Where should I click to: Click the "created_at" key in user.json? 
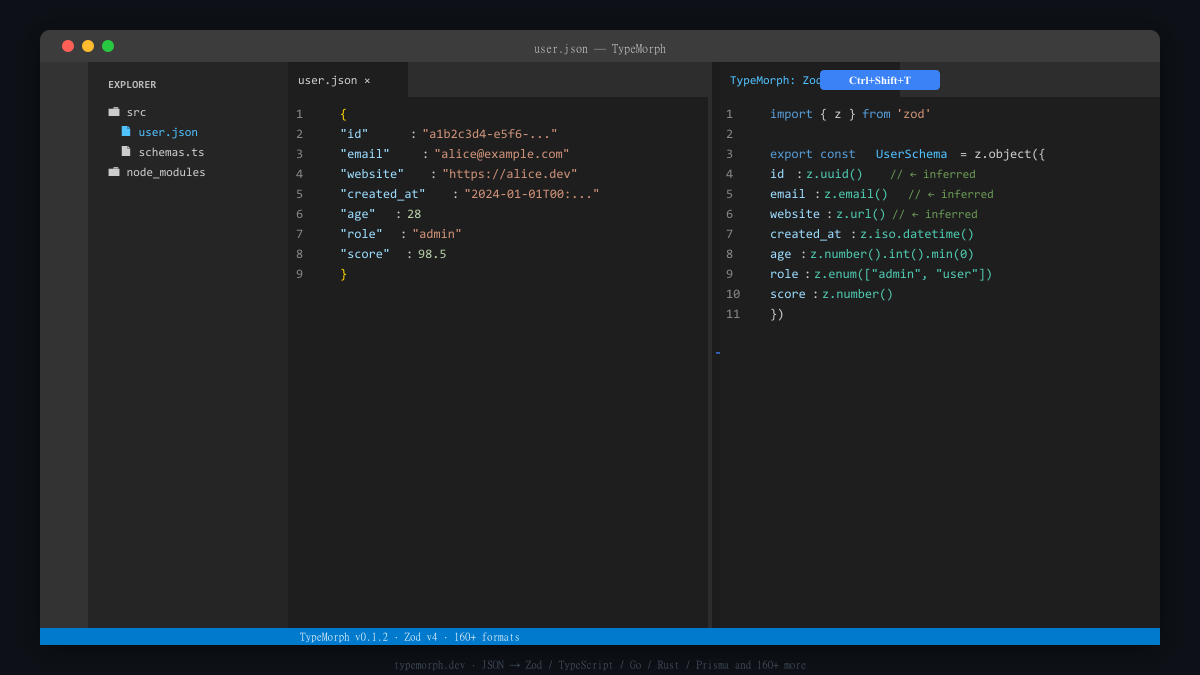(383, 194)
